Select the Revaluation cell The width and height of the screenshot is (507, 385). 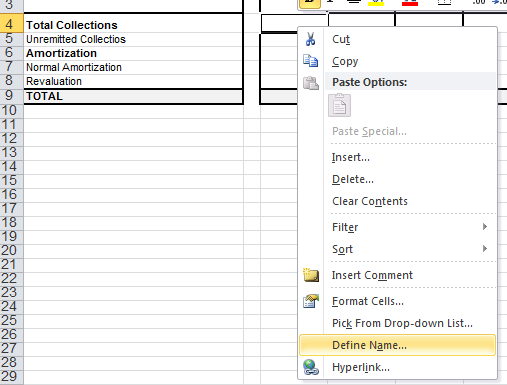click(x=133, y=81)
